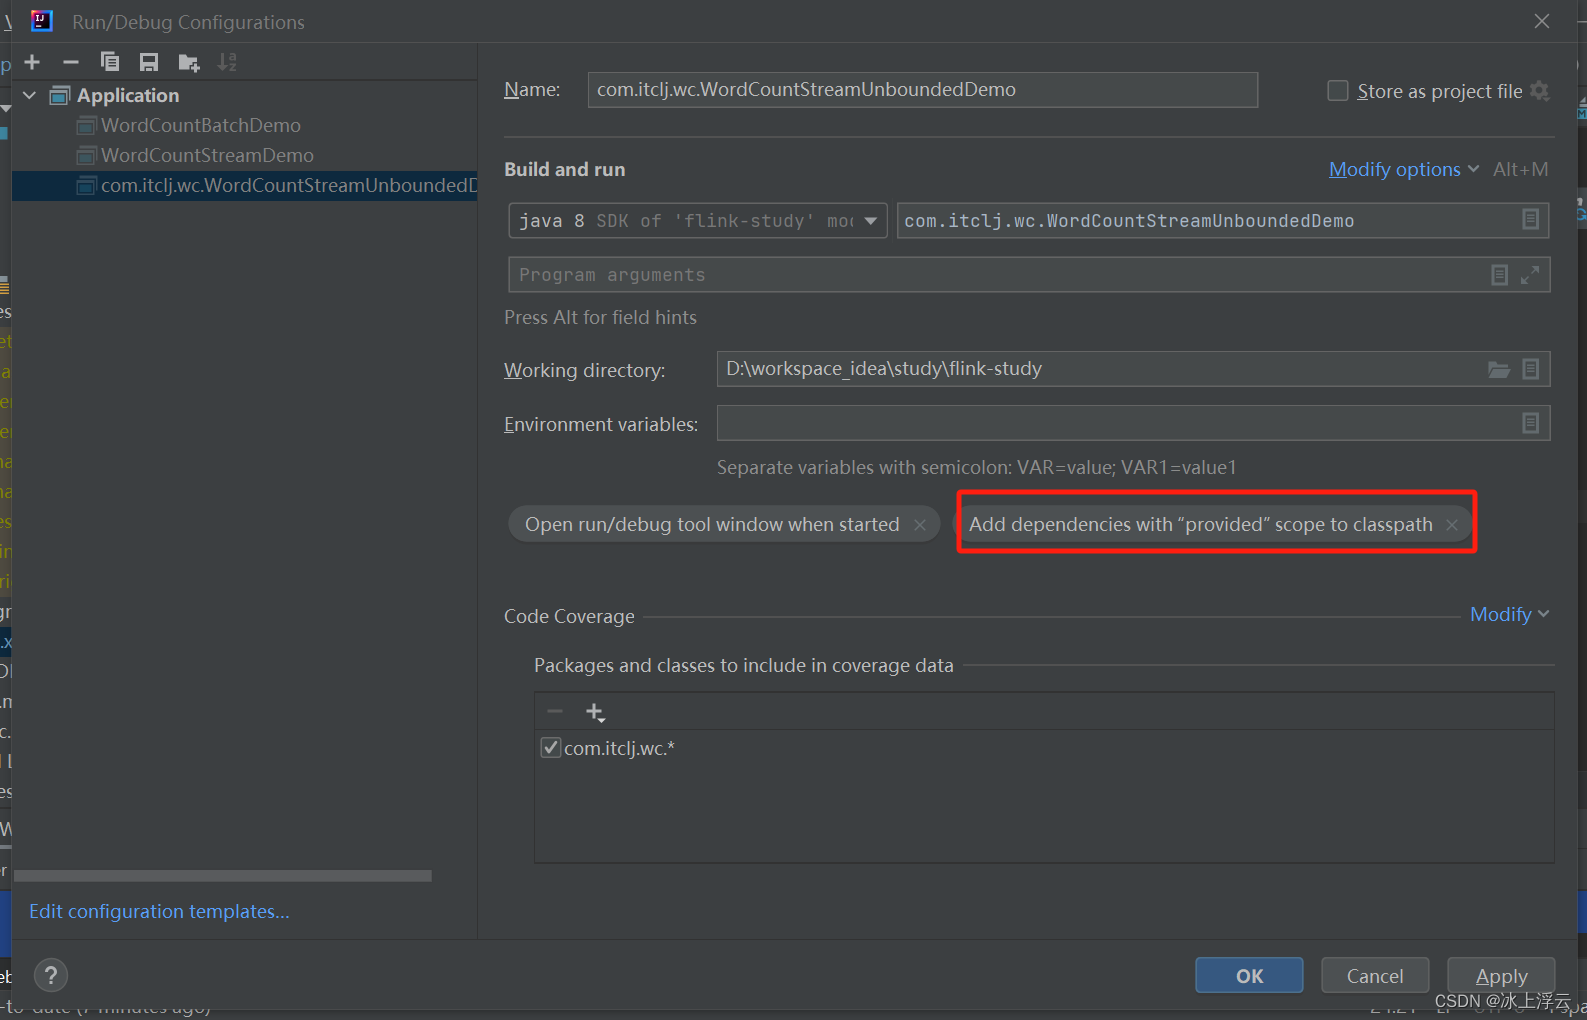Expand the Program arguments field
Viewport: 1587px width, 1020px height.
click(1530, 275)
